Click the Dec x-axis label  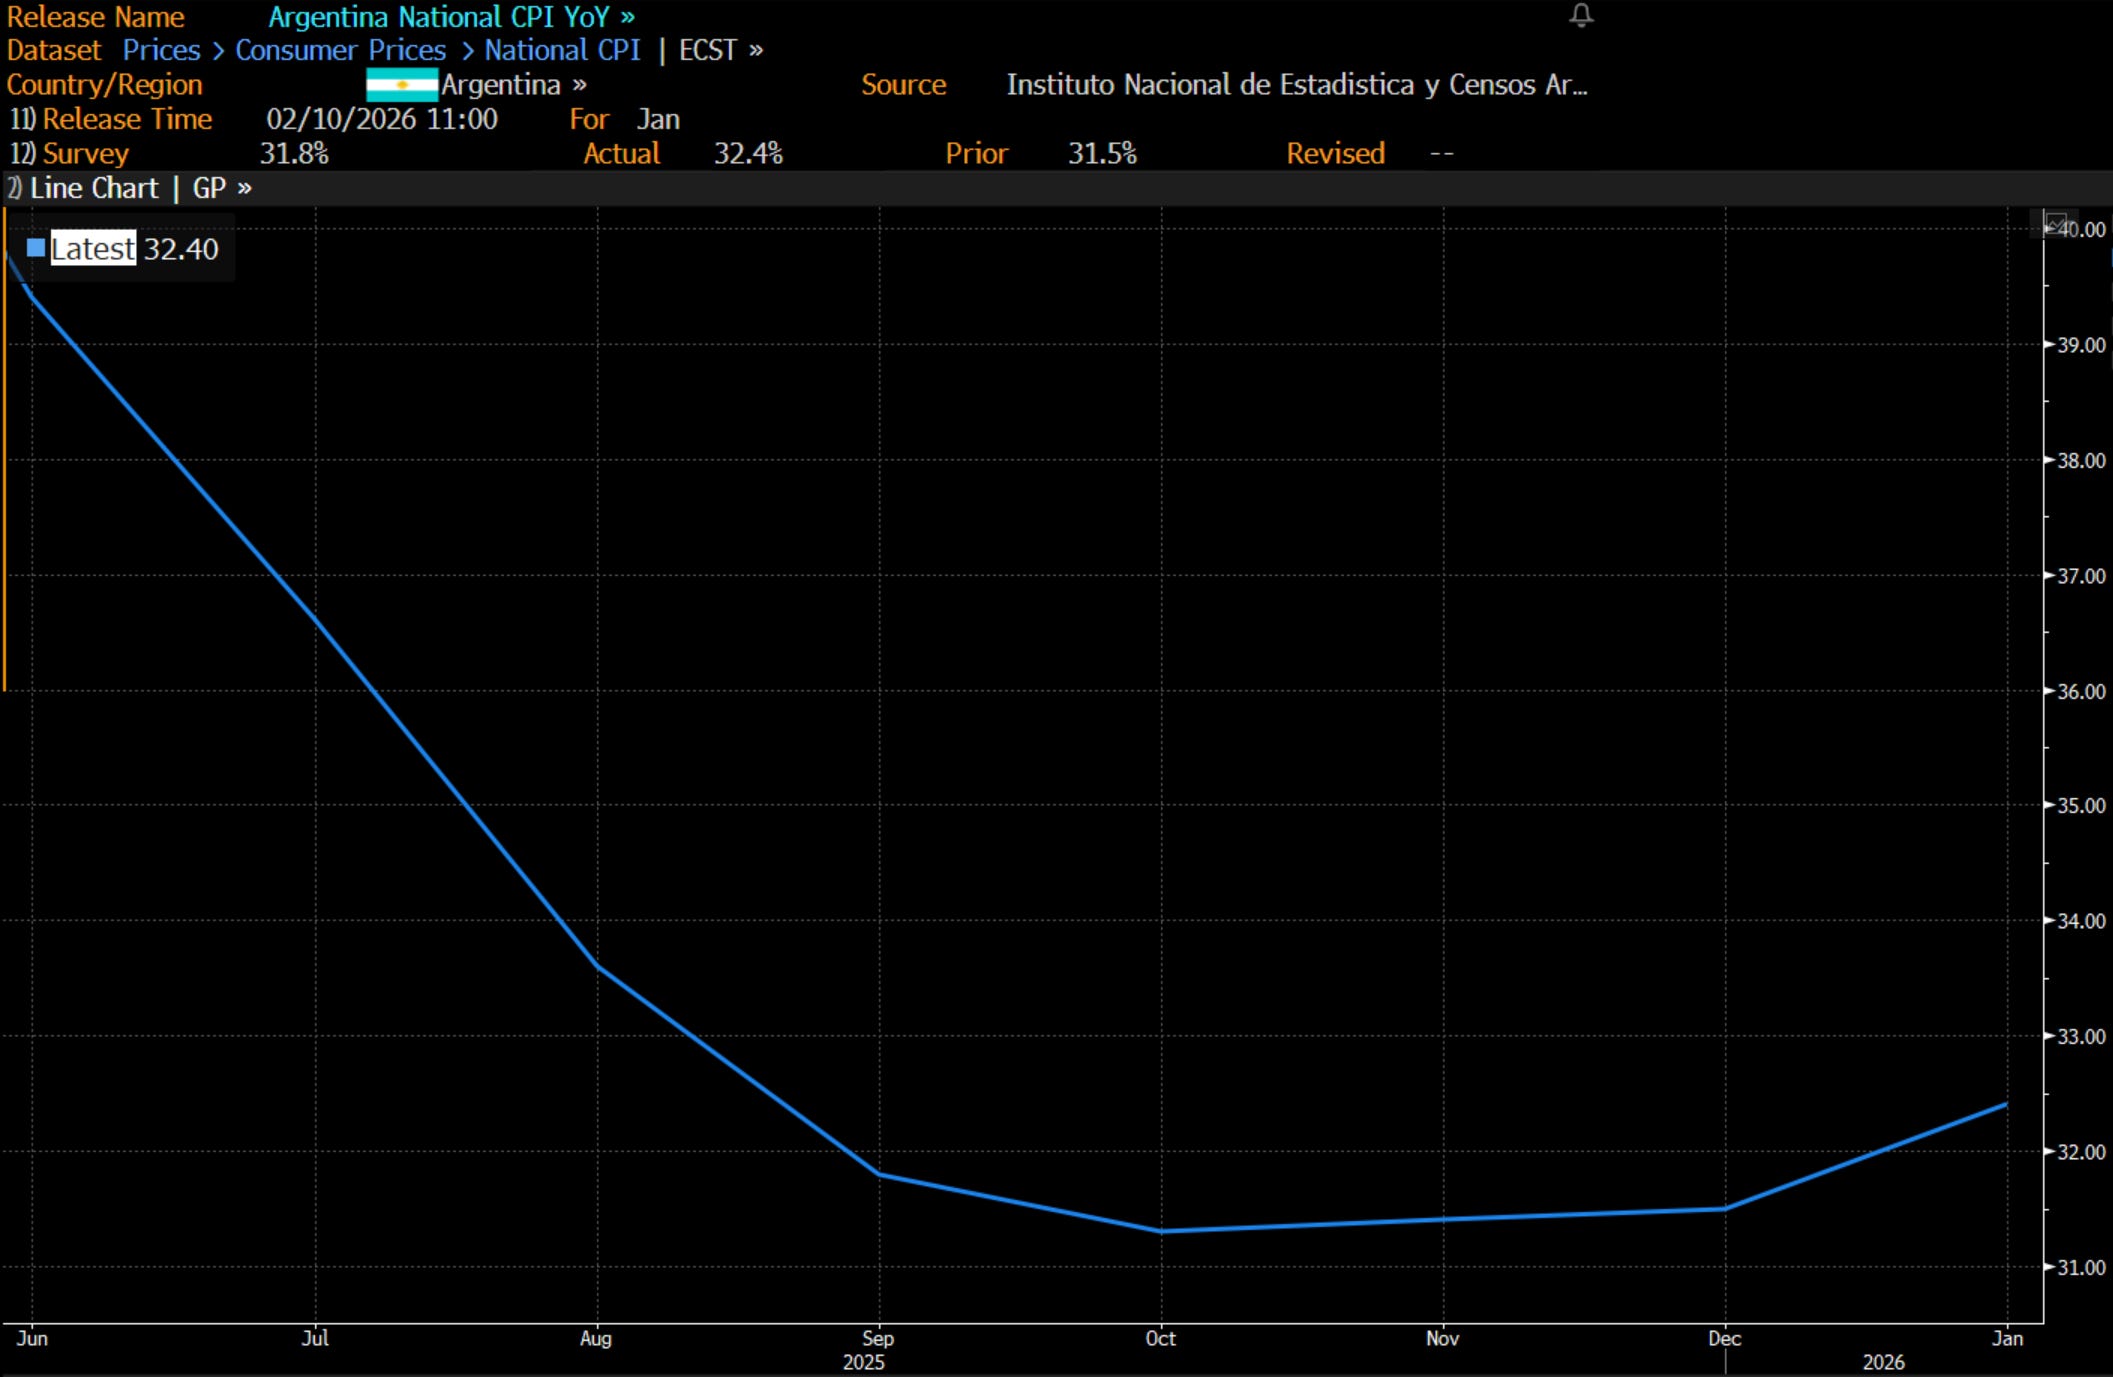pyautogui.click(x=1725, y=1338)
